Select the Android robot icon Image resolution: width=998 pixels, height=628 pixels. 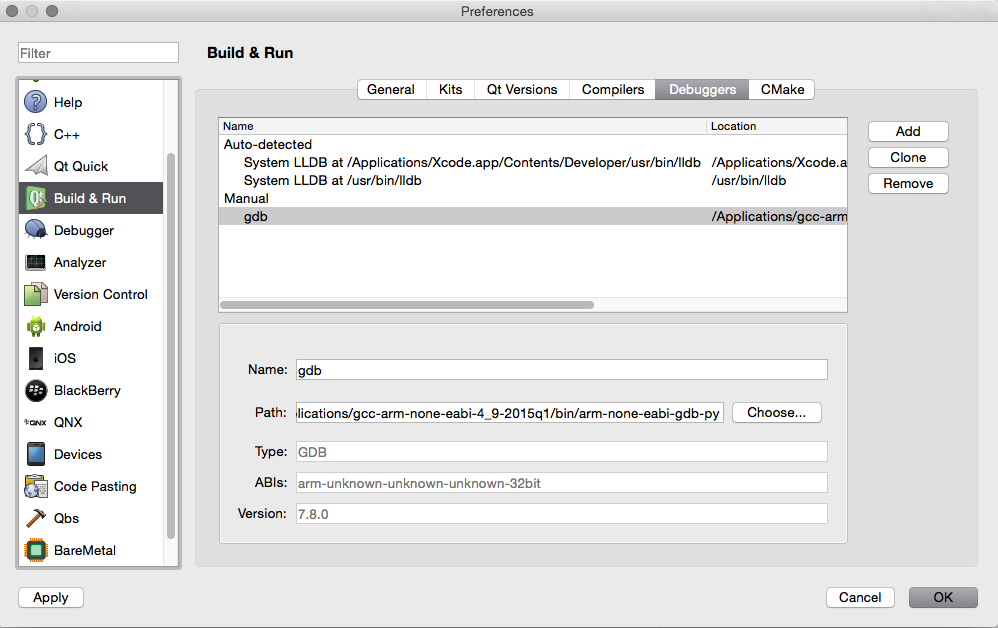pos(36,326)
